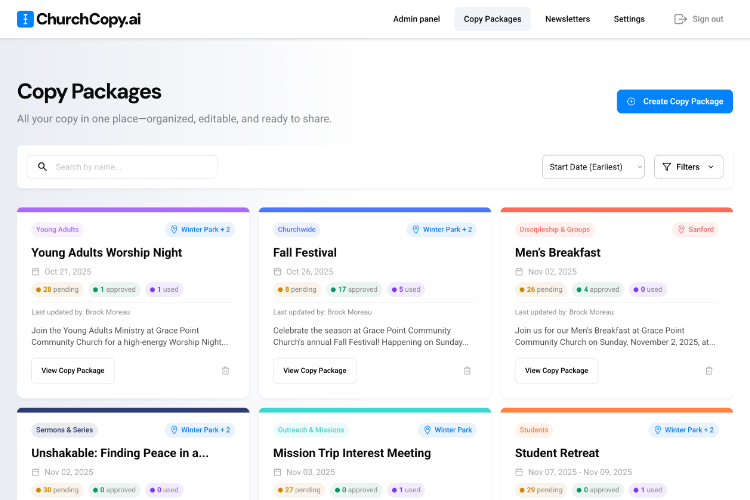Click the 27 pending badge
Viewport: 750px width, 500px height.
pos(299,490)
